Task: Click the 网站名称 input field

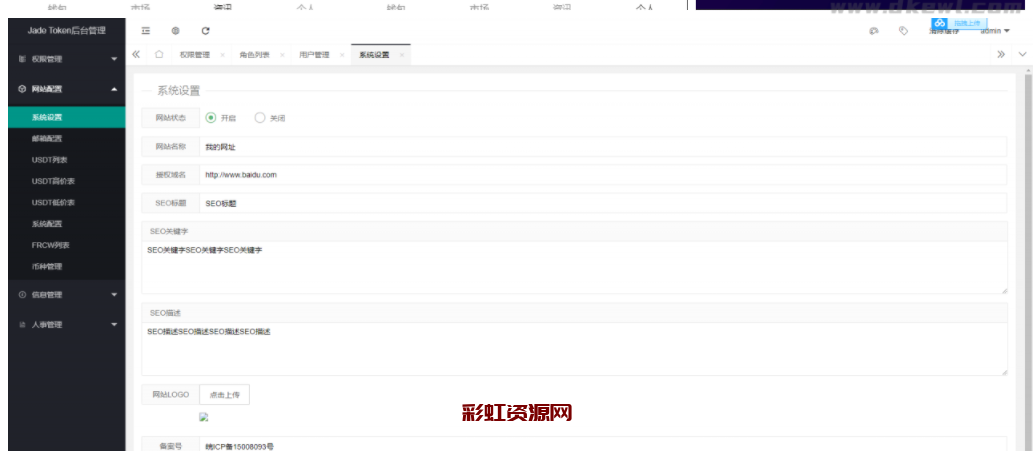Action: point(600,146)
